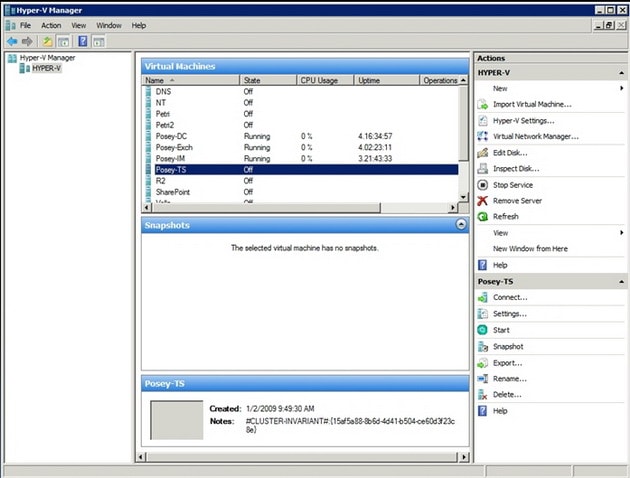The image size is (630, 478).
Task: Select Hyper-V Manager root tree node
Action: click(x=47, y=58)
